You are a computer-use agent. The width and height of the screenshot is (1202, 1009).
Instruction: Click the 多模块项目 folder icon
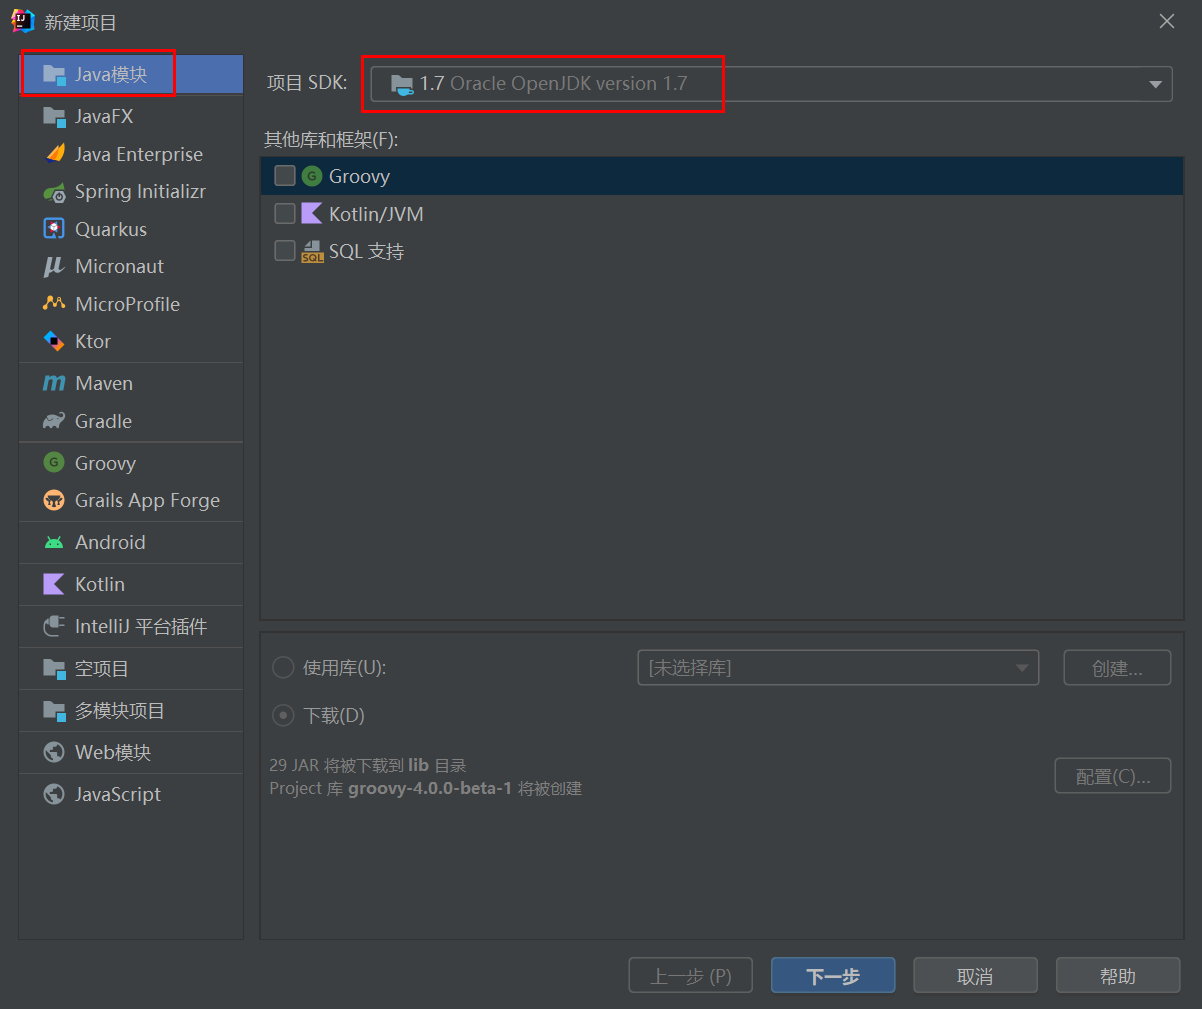pos(54,711)
